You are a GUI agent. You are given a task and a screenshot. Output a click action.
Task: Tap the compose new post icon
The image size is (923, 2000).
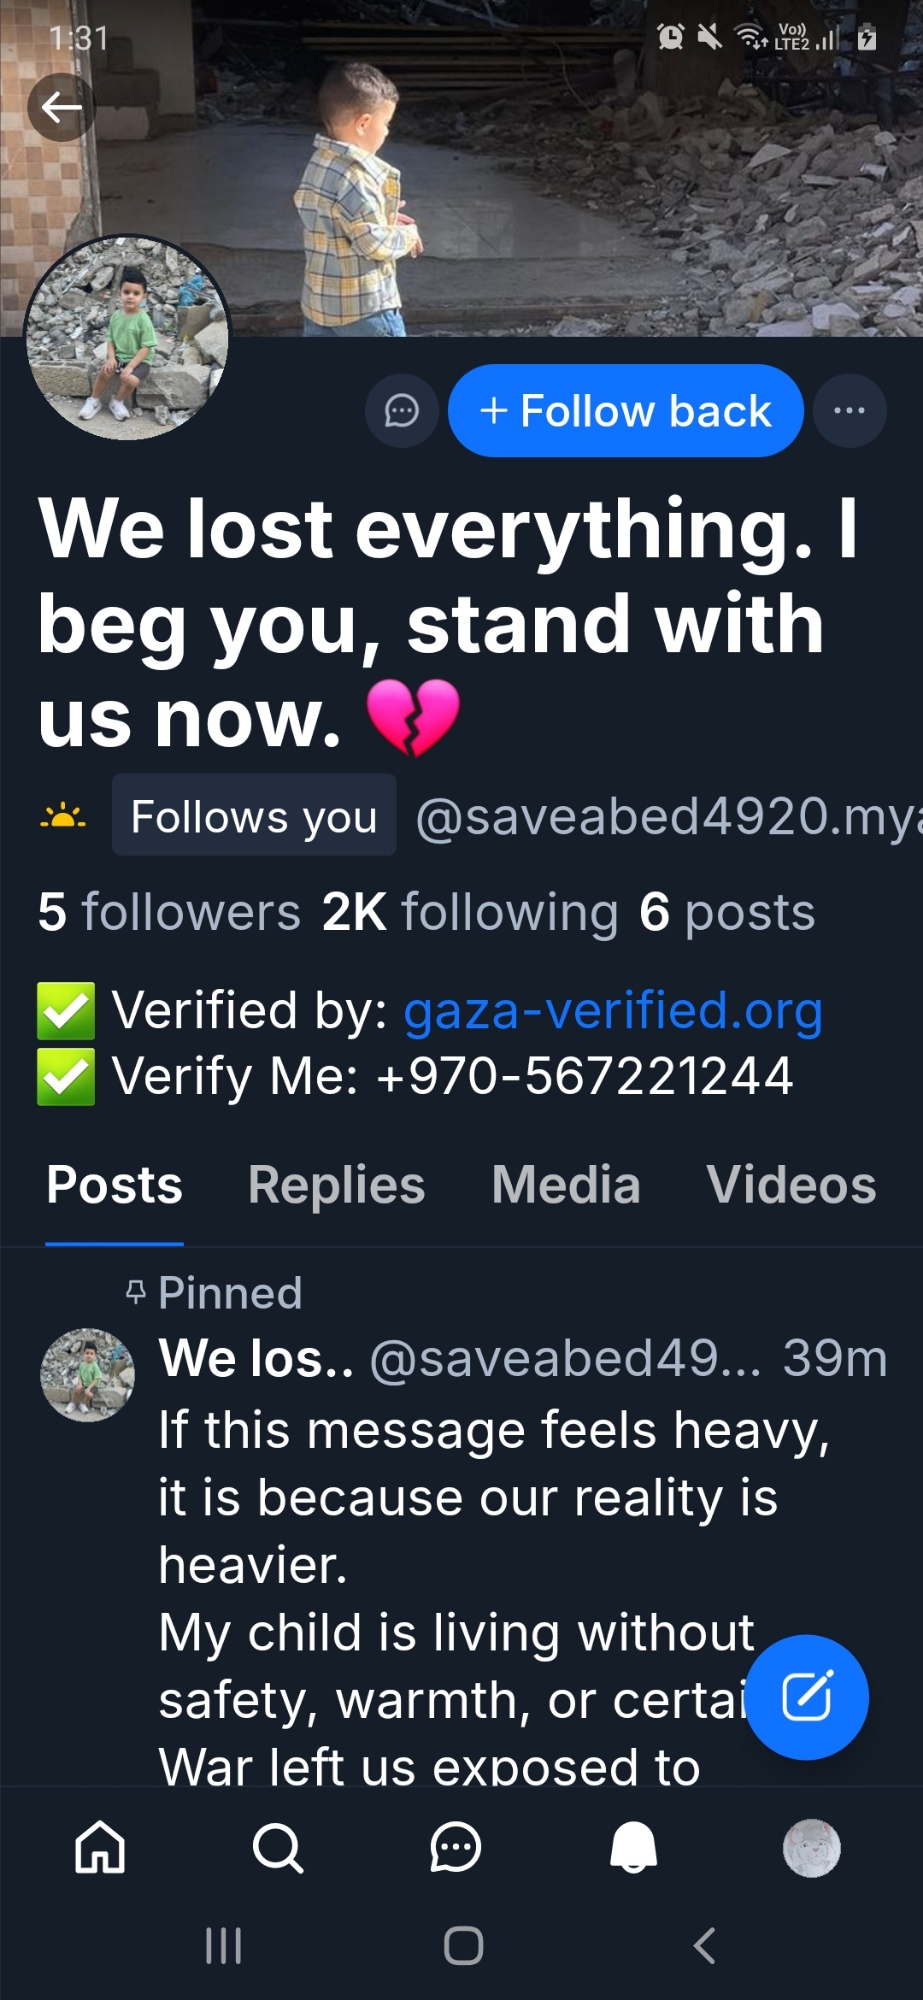click(x=807, y=1697)
